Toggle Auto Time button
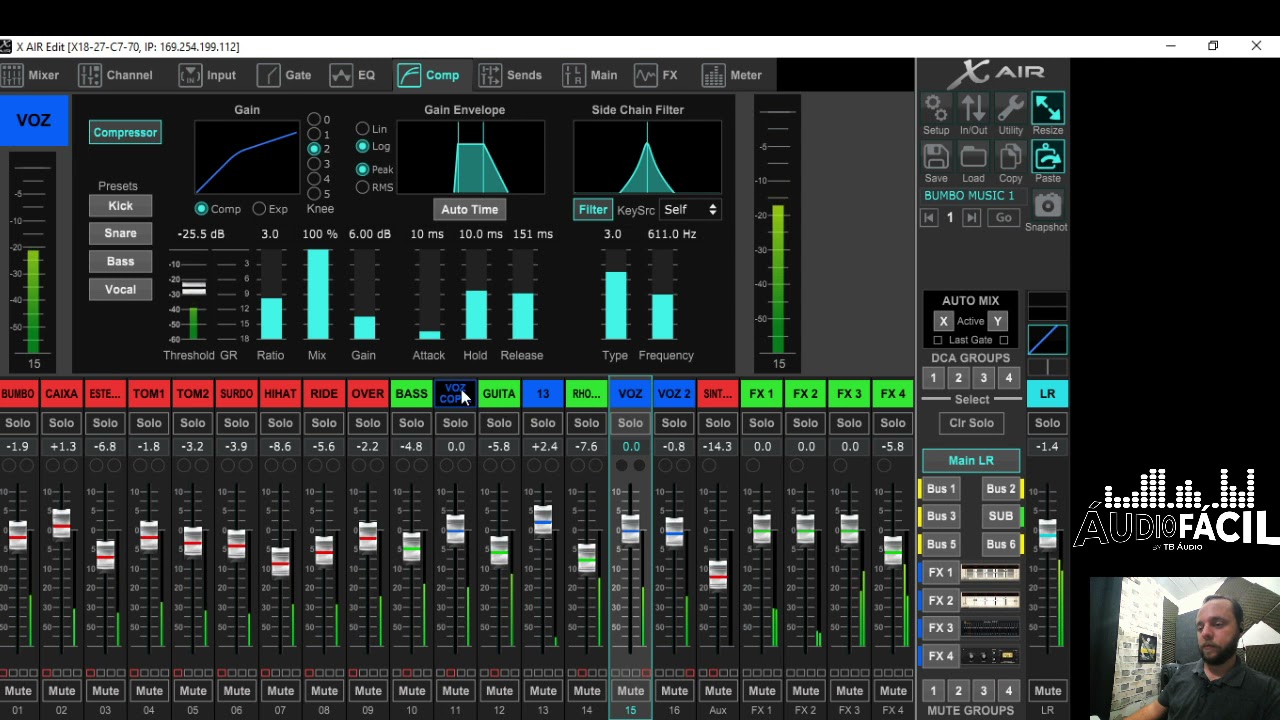 click(469, 210)
